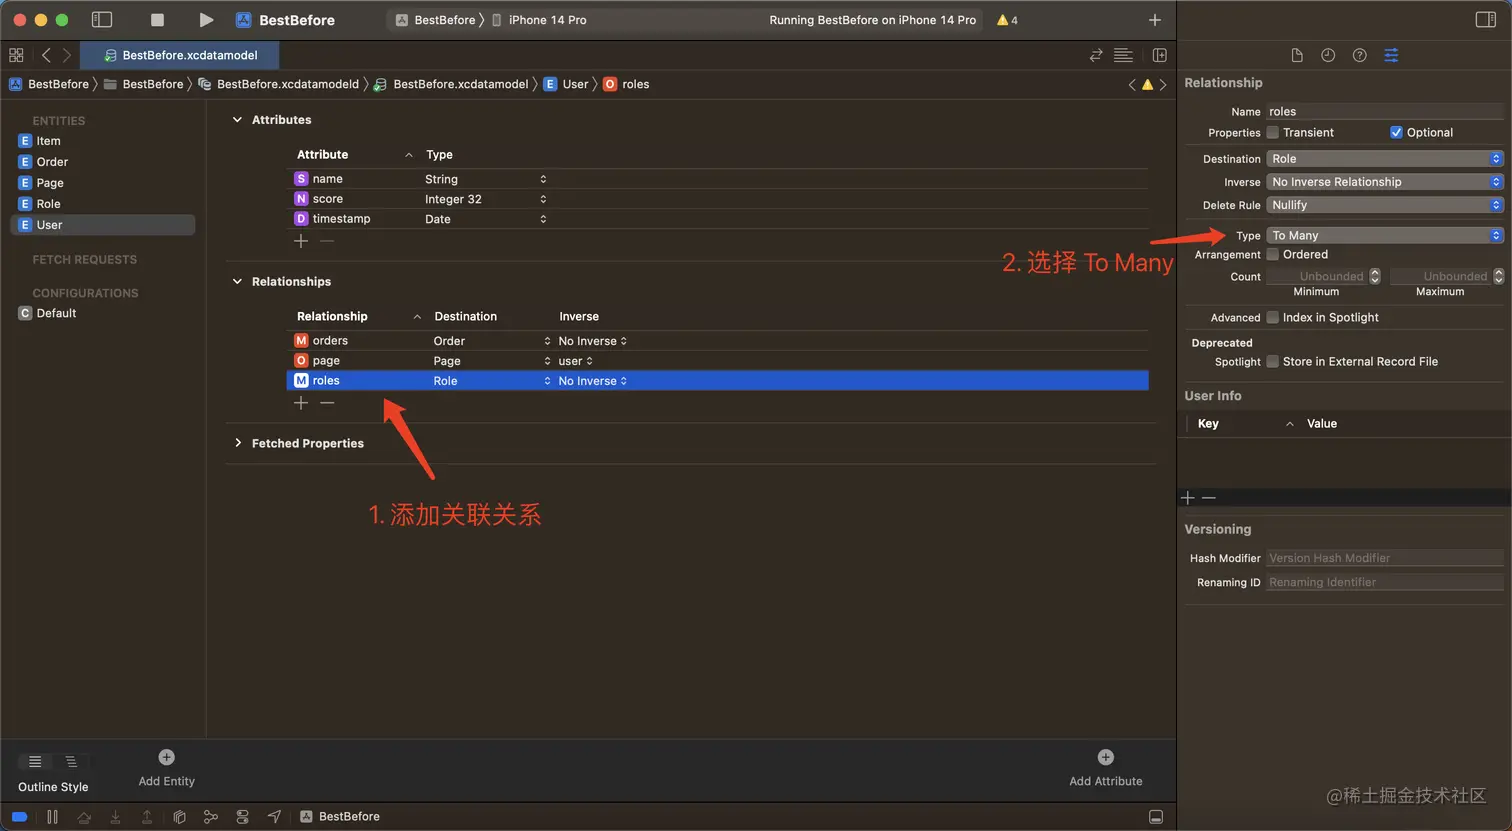Open the History inspector tab

1327,55
